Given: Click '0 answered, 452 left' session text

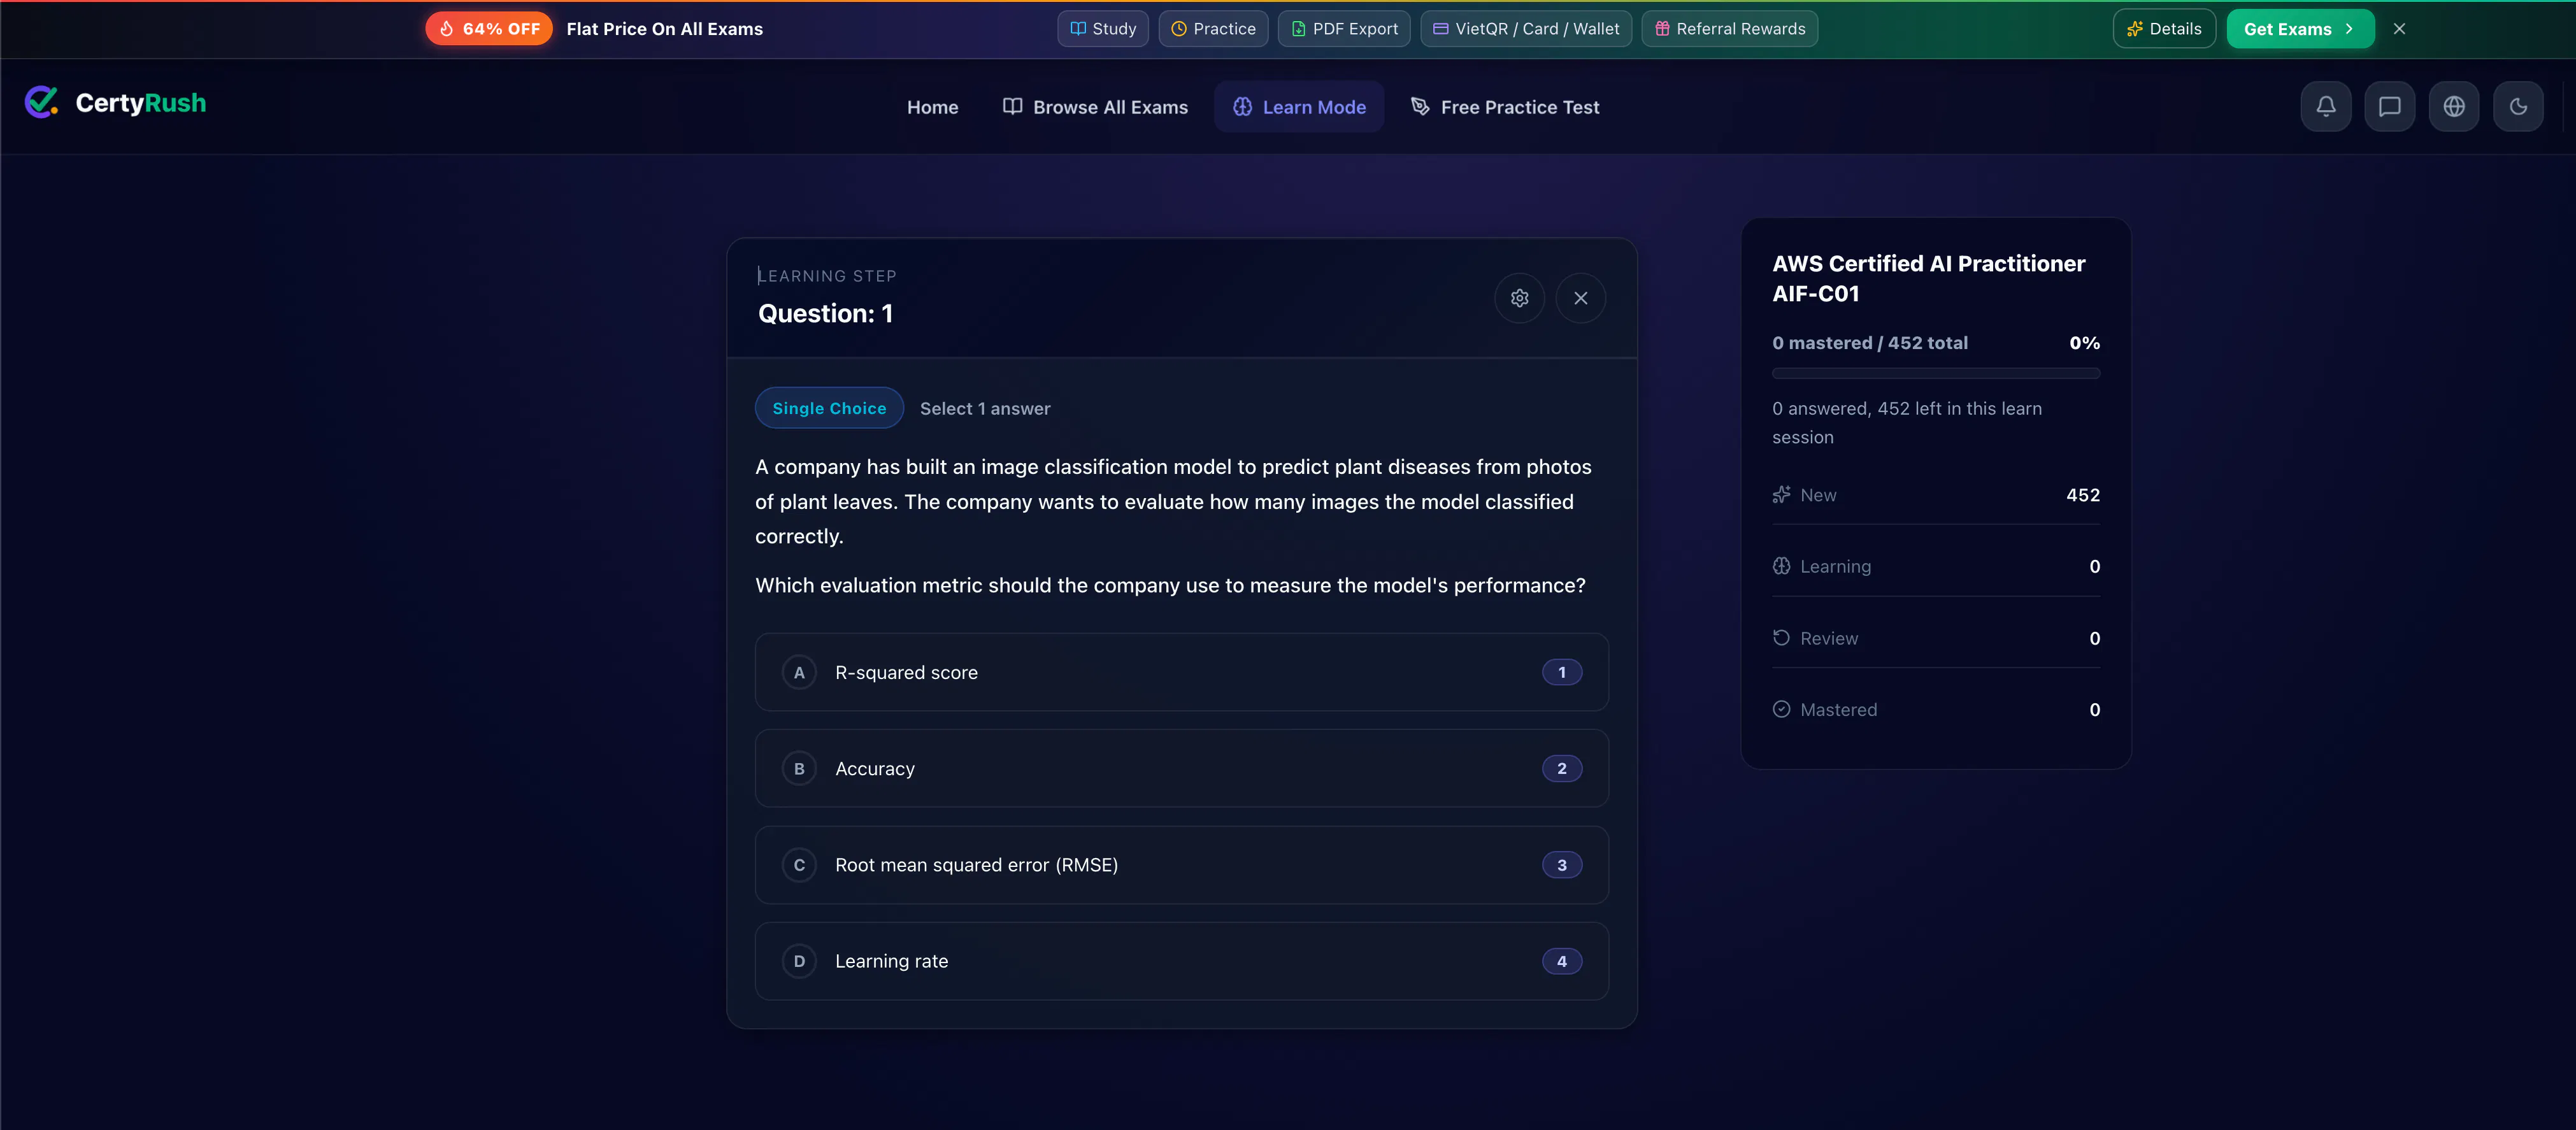Looking at the screenshot, I should 1907,423.
